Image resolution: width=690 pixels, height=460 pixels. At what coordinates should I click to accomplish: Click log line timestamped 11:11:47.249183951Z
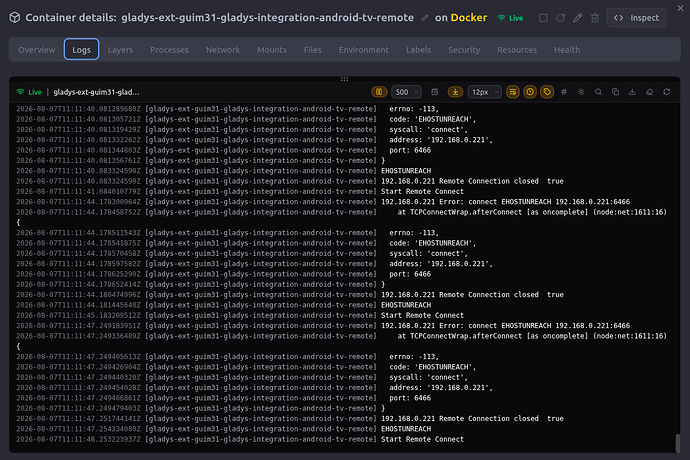coord(323,326)
